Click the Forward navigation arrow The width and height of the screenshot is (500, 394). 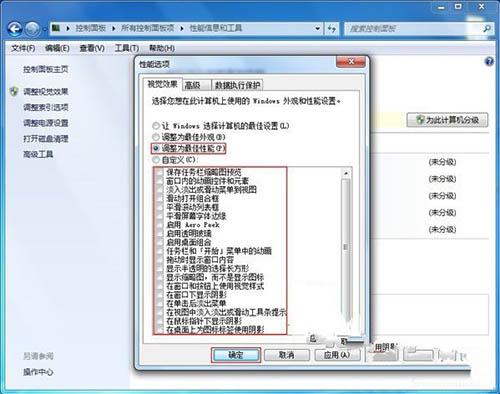tap(32, 29)
